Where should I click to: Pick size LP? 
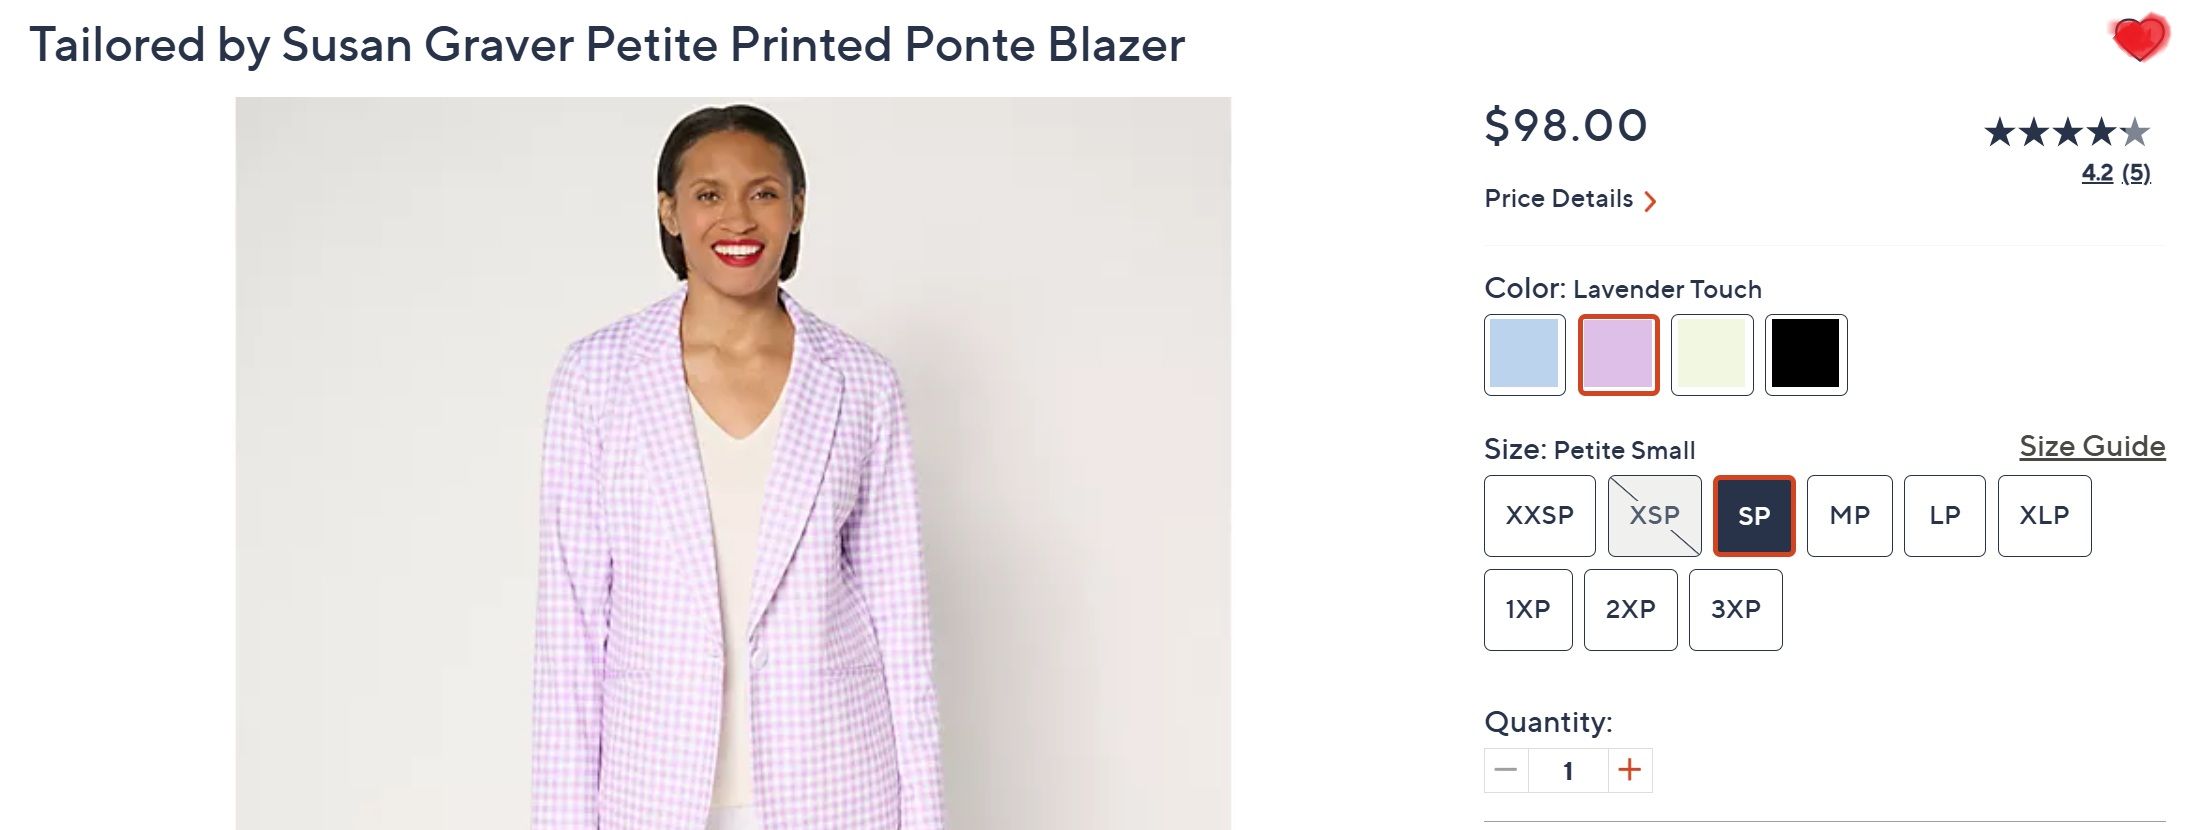[1944, 516]
